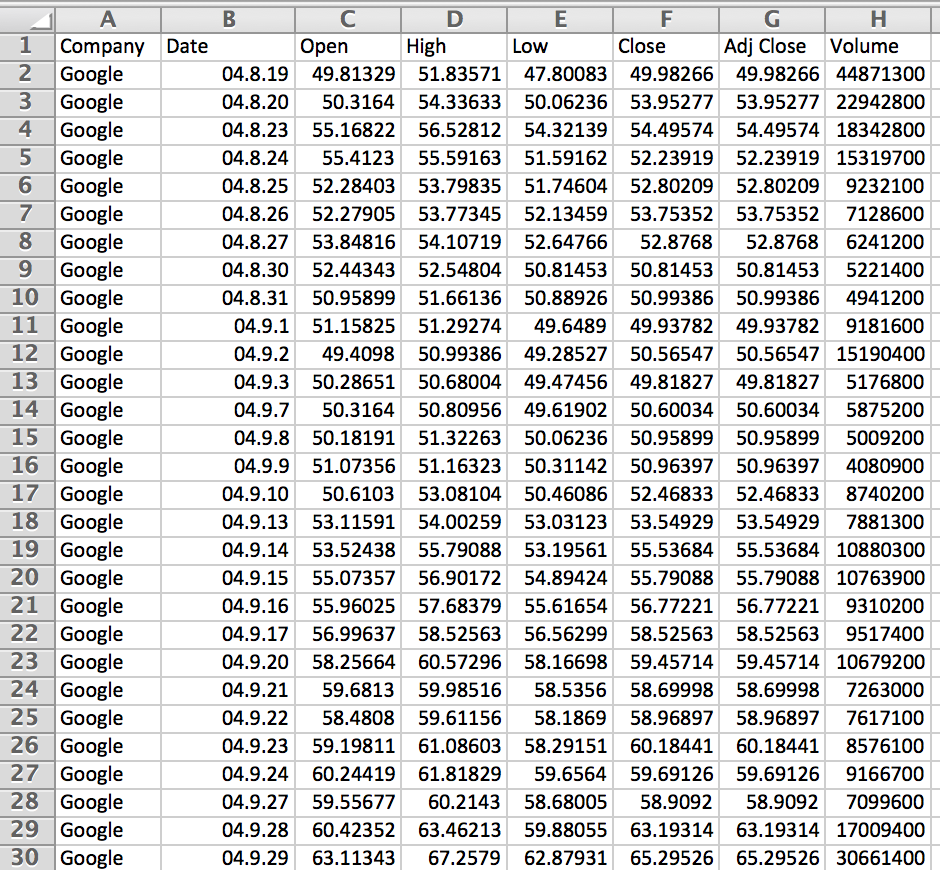Select Open value 58.4808
The image size is (940, 870).
tap(348, 718)
